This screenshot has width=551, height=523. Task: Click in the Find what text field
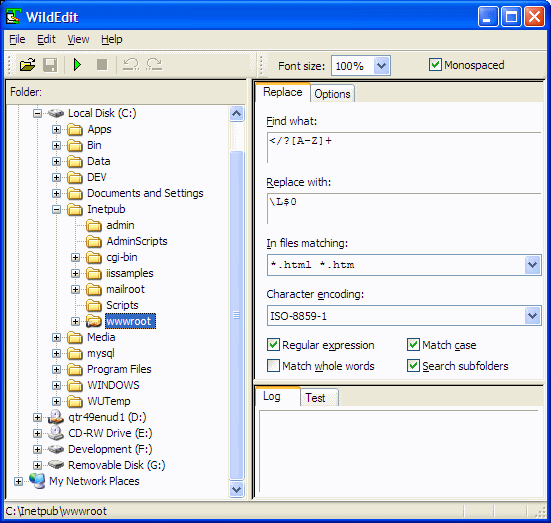pos(404,148)
